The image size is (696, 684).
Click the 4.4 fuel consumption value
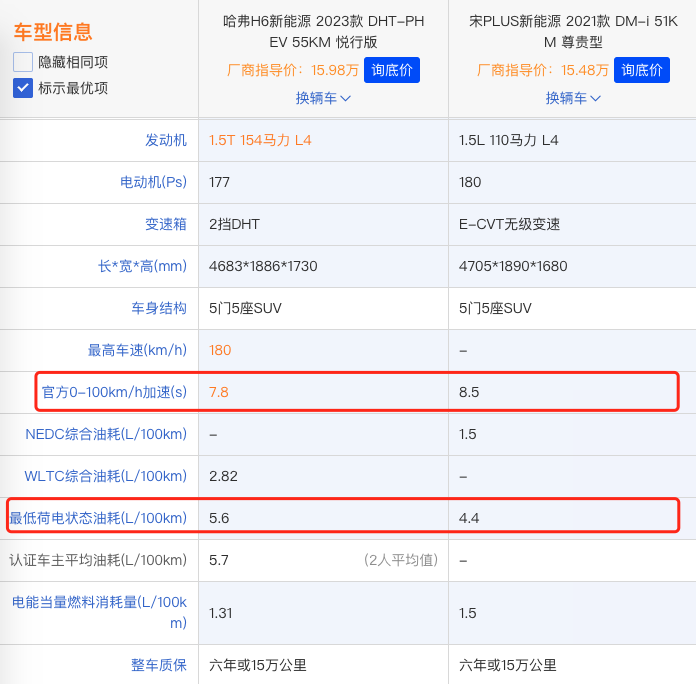click(469, 518)
